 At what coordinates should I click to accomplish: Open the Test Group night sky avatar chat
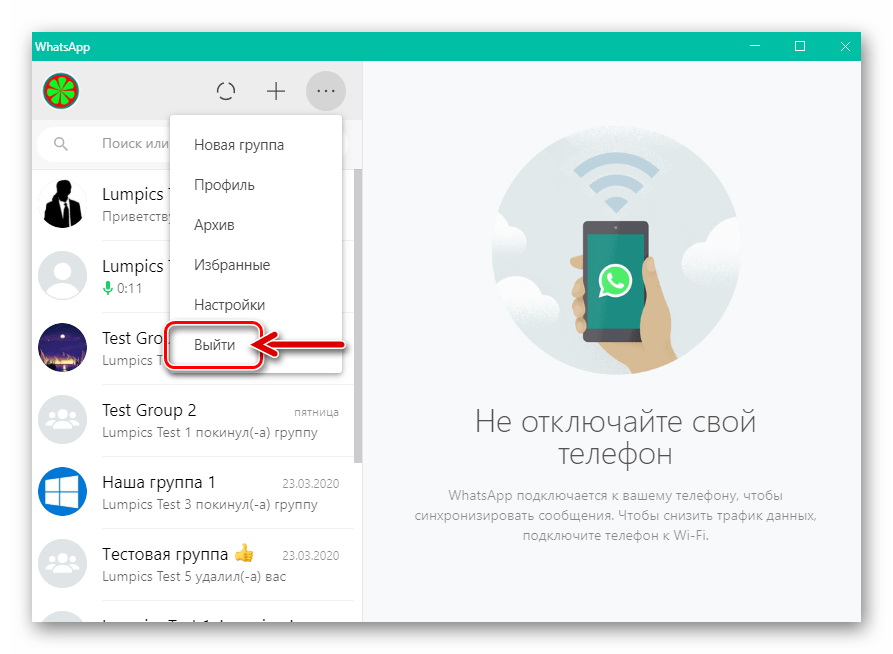coord(63,348)
